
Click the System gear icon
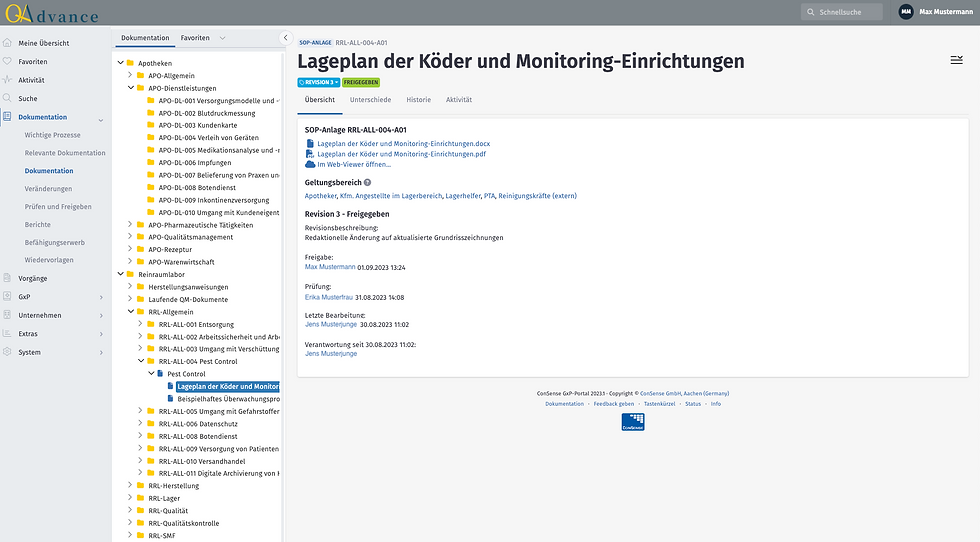click(x=7, y=352)
